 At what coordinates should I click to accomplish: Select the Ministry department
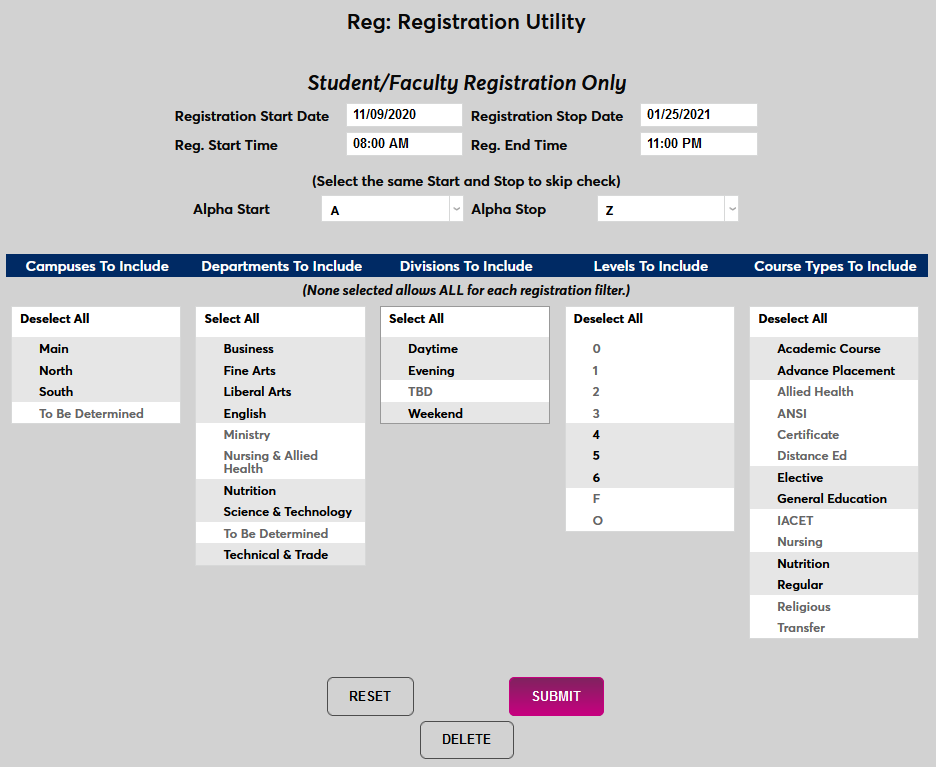tap(243, 434)
